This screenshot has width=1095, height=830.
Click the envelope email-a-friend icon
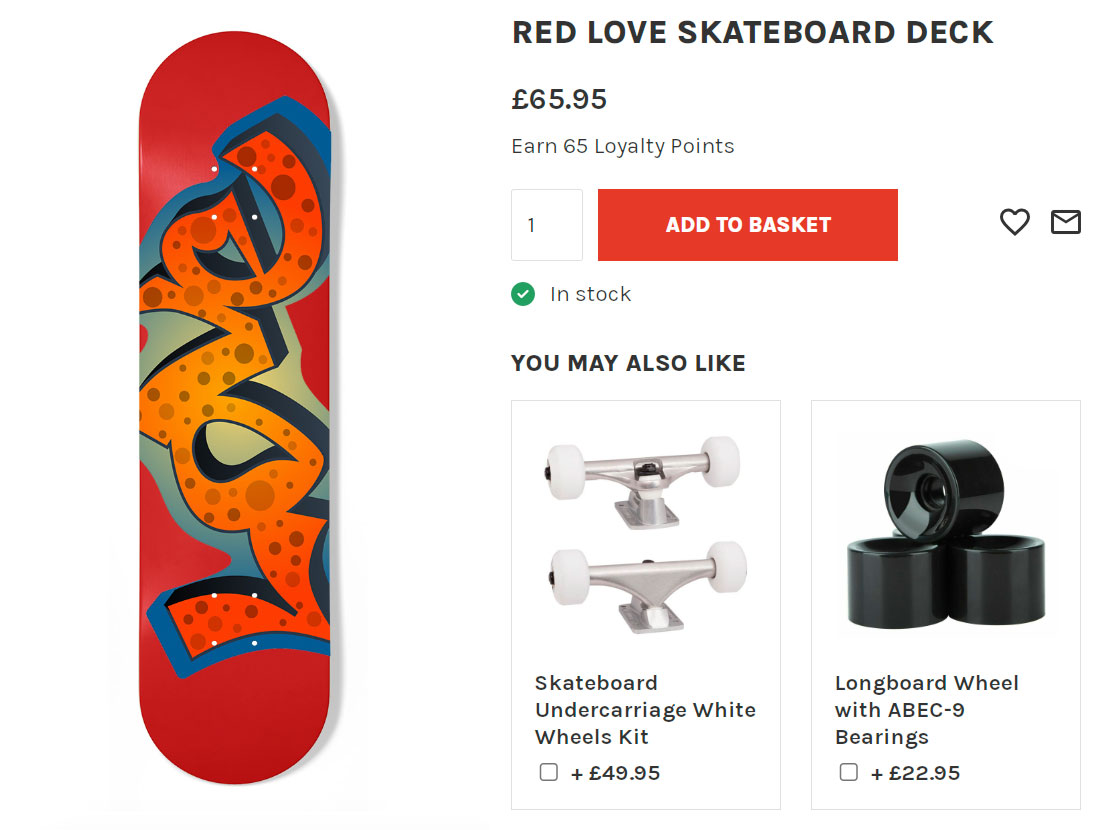(x=1066, y=222)
